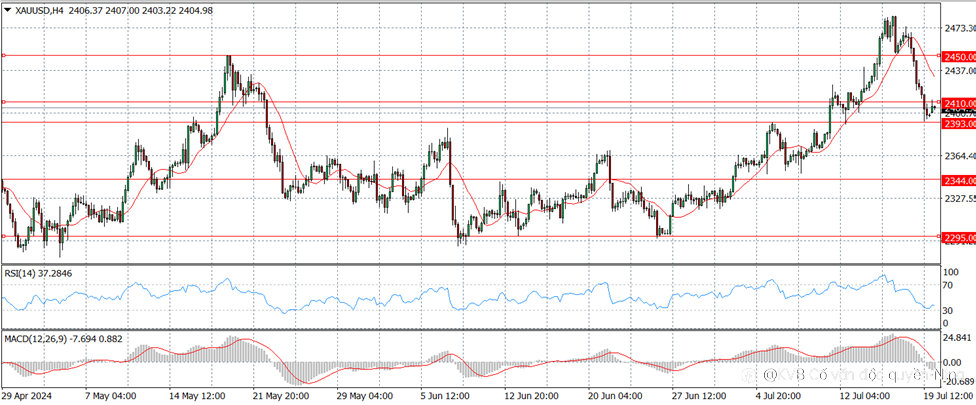Viewport: 976px width, 405px height.
Task: Select the red 2450.00 price level label
Action: click(x=959, y=57)
